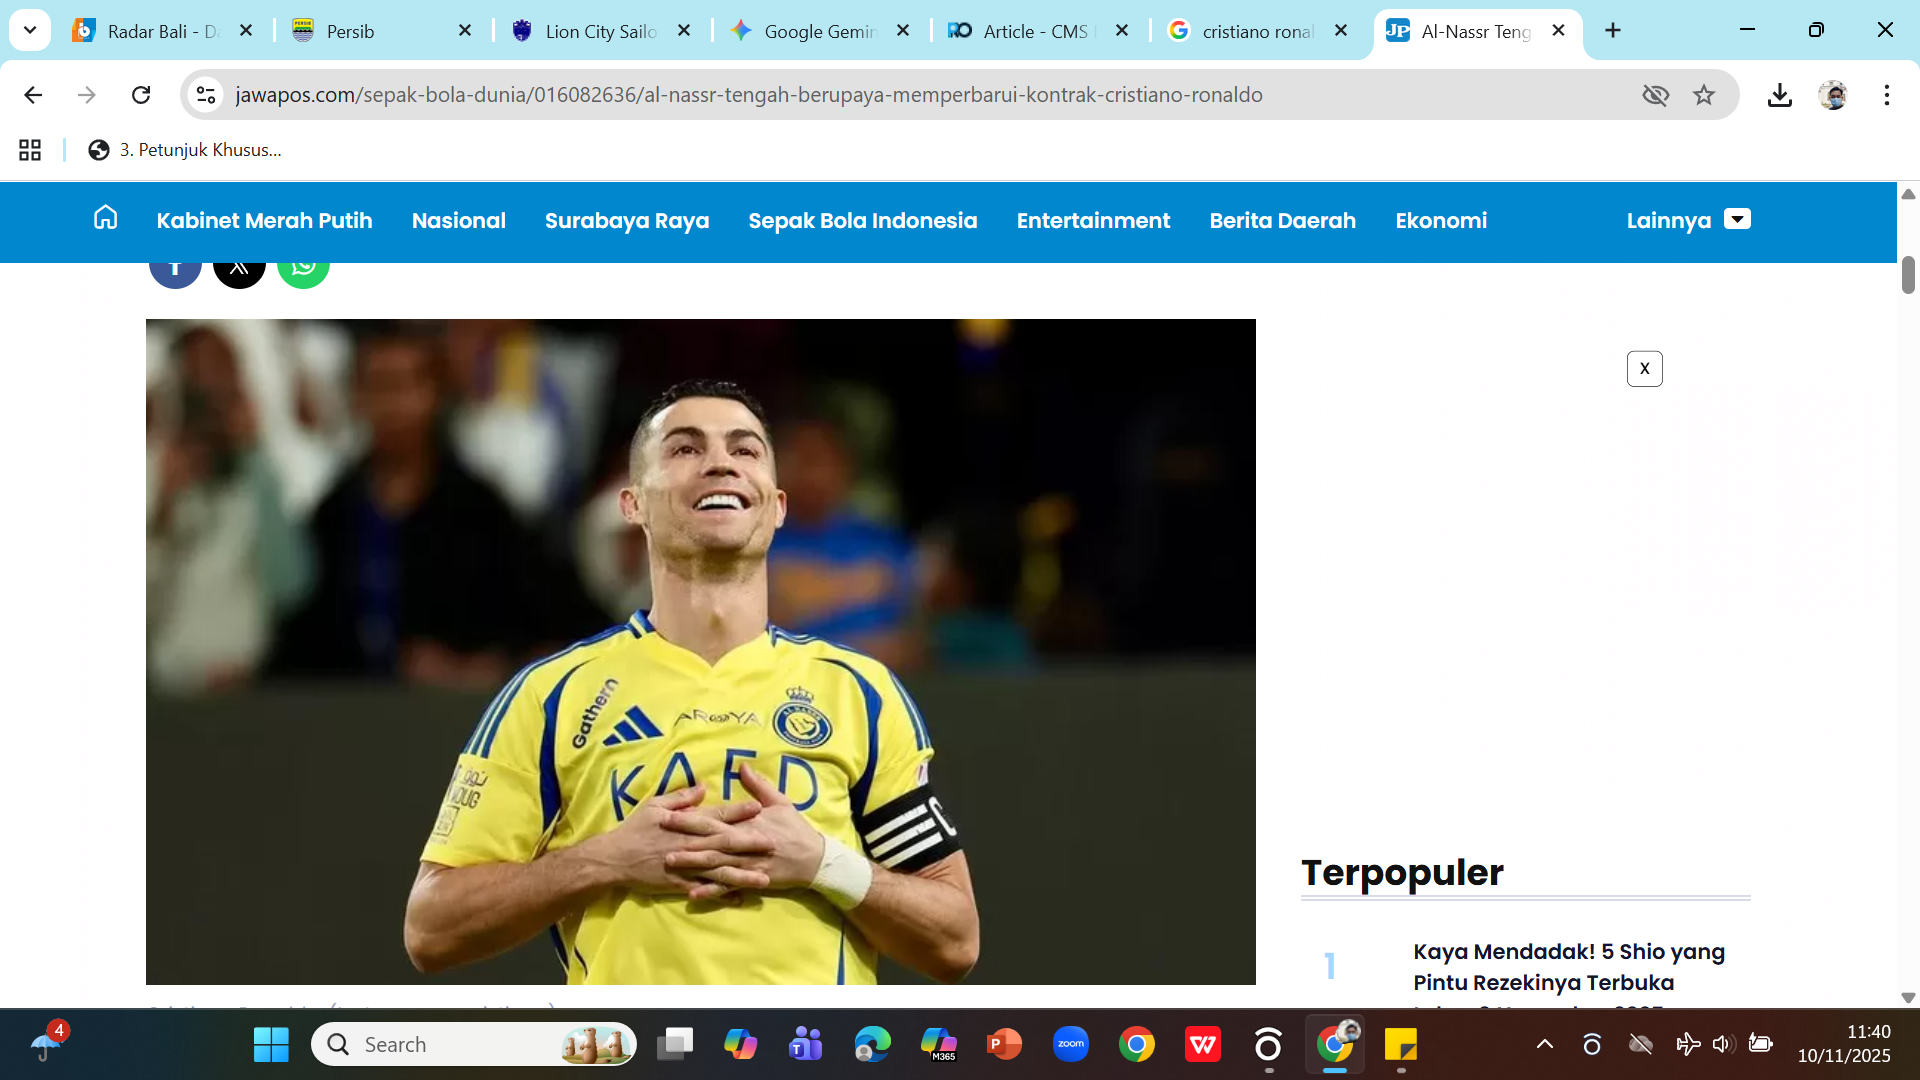Close the Persib tab
Image resolution: width=1920 pixels, height=1080 pixels.
465,31
